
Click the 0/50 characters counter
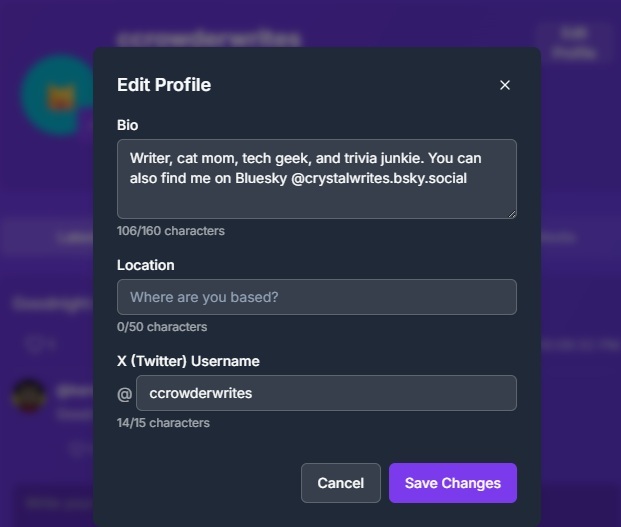(x=162, y=327)
